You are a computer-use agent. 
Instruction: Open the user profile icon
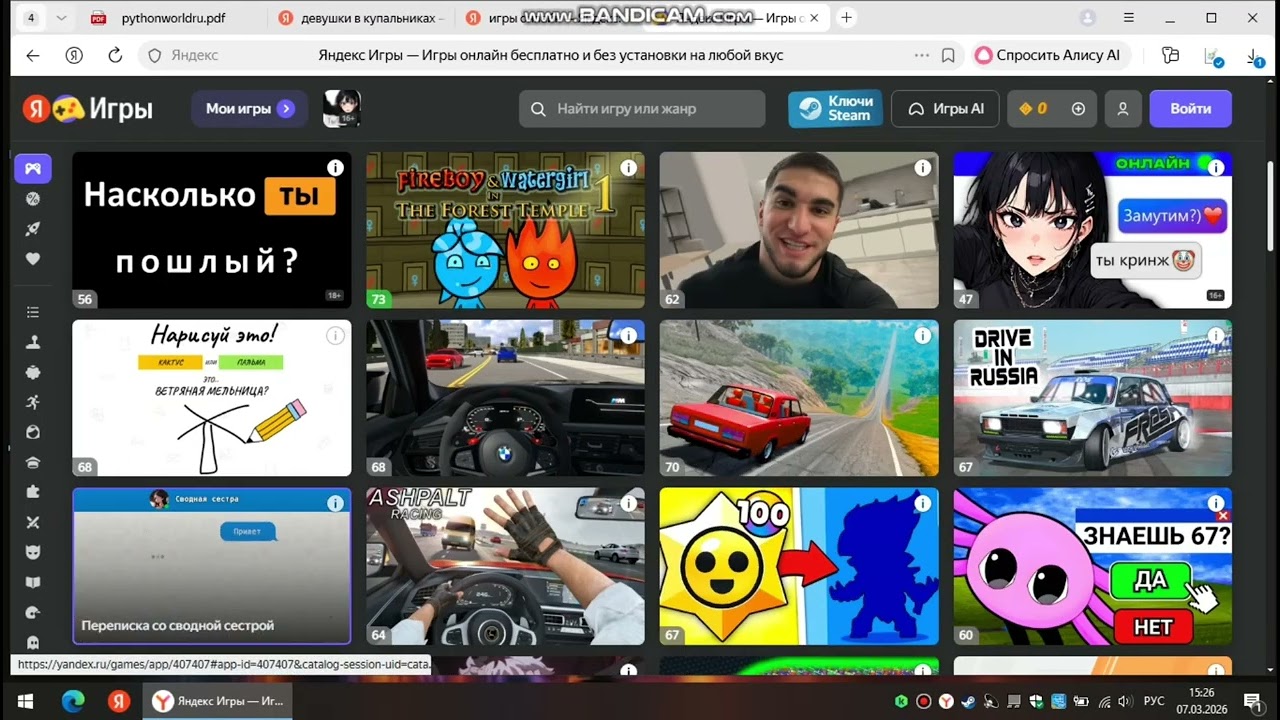[x=1123, y=109]
